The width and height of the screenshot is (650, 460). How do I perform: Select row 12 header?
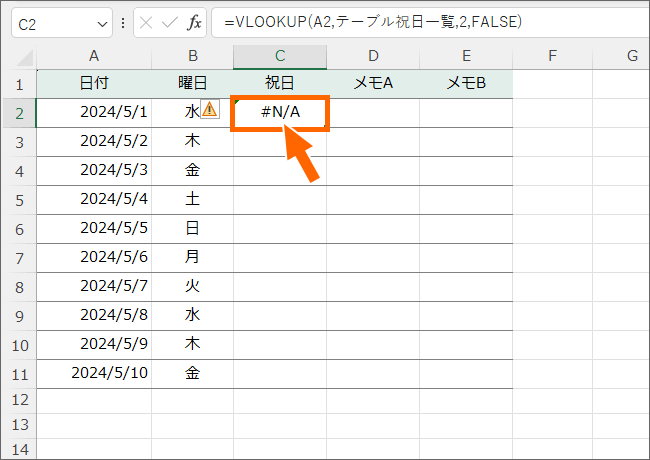click(x=19, y=400)
